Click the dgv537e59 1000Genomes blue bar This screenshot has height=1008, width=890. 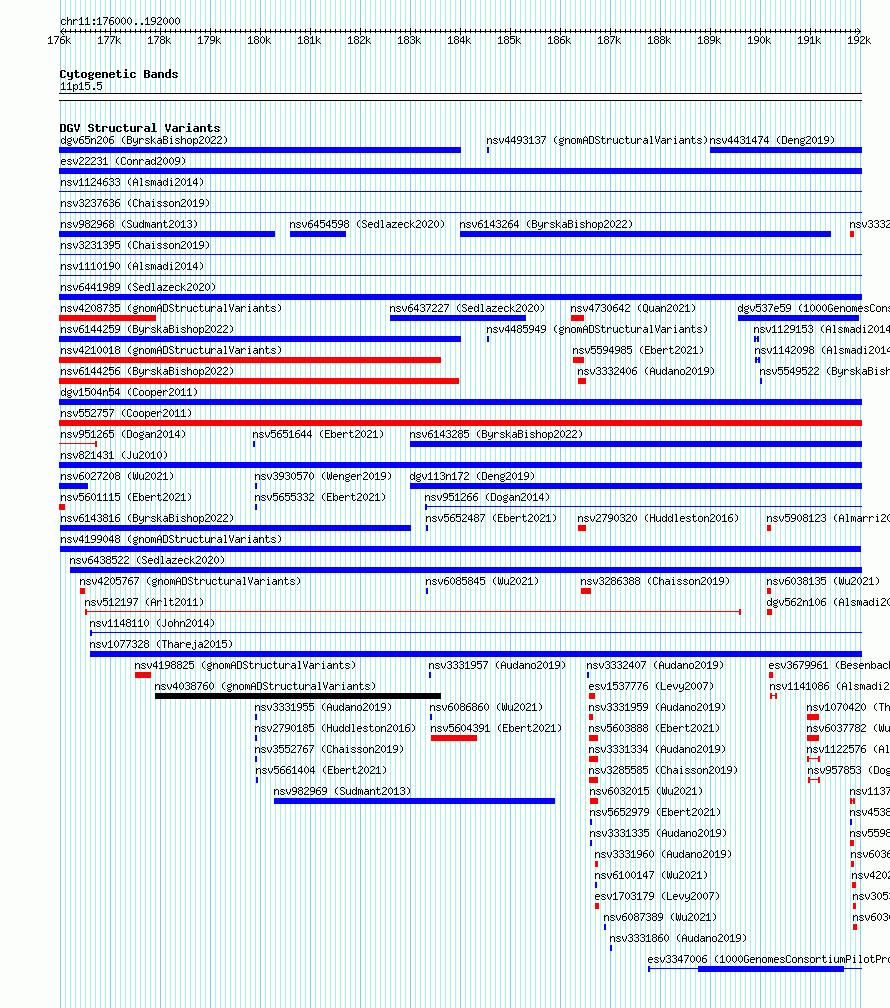[x=798, y=318]
